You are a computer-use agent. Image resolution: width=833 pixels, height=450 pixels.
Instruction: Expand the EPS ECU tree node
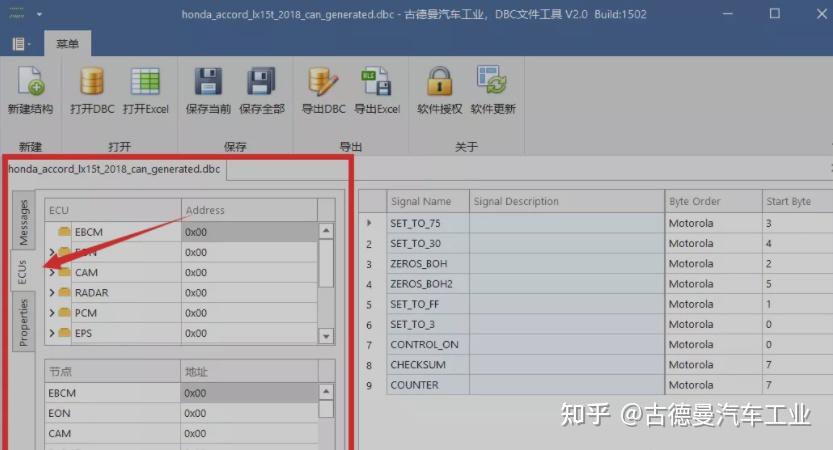tap(52, 333)
